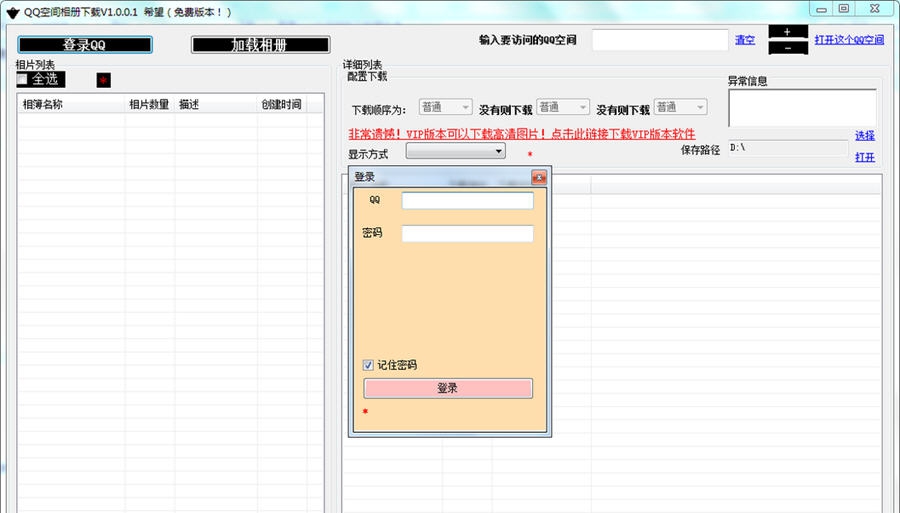Click the 相簿名称 column header
The width and height of the screenshot is (900, 513).
(x=71, y=104)
